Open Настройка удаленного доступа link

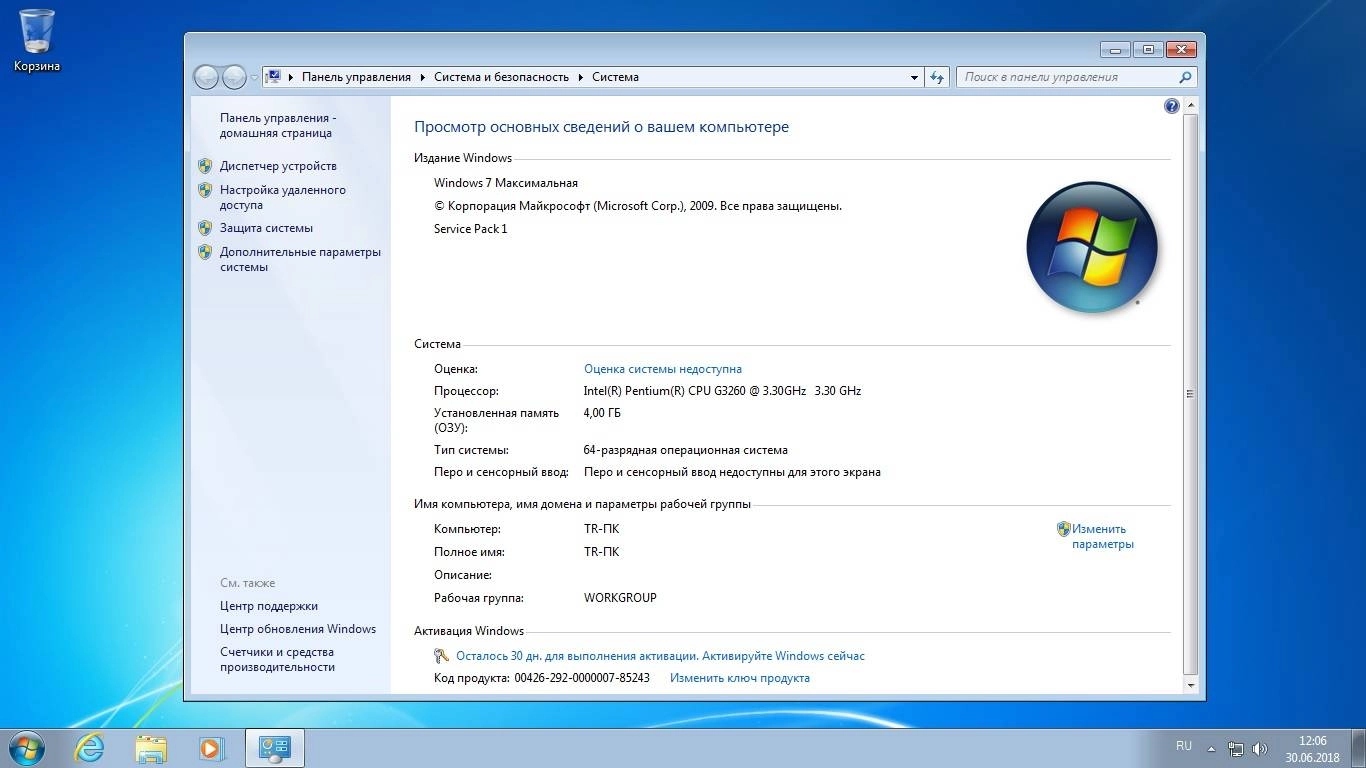[283, 197]
